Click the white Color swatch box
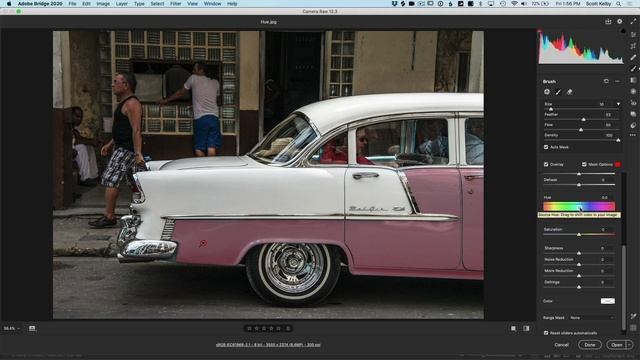The width and height of the screenshot is (640, 360). [x=608, y=301]
